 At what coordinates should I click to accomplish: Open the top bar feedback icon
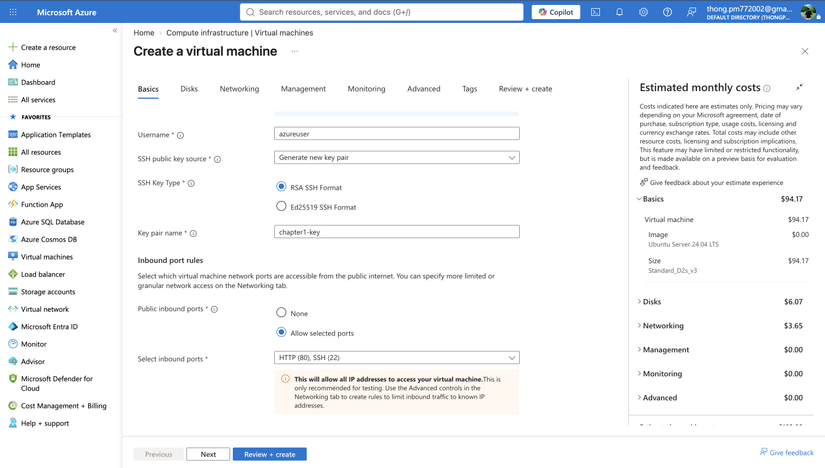(691, 12)
